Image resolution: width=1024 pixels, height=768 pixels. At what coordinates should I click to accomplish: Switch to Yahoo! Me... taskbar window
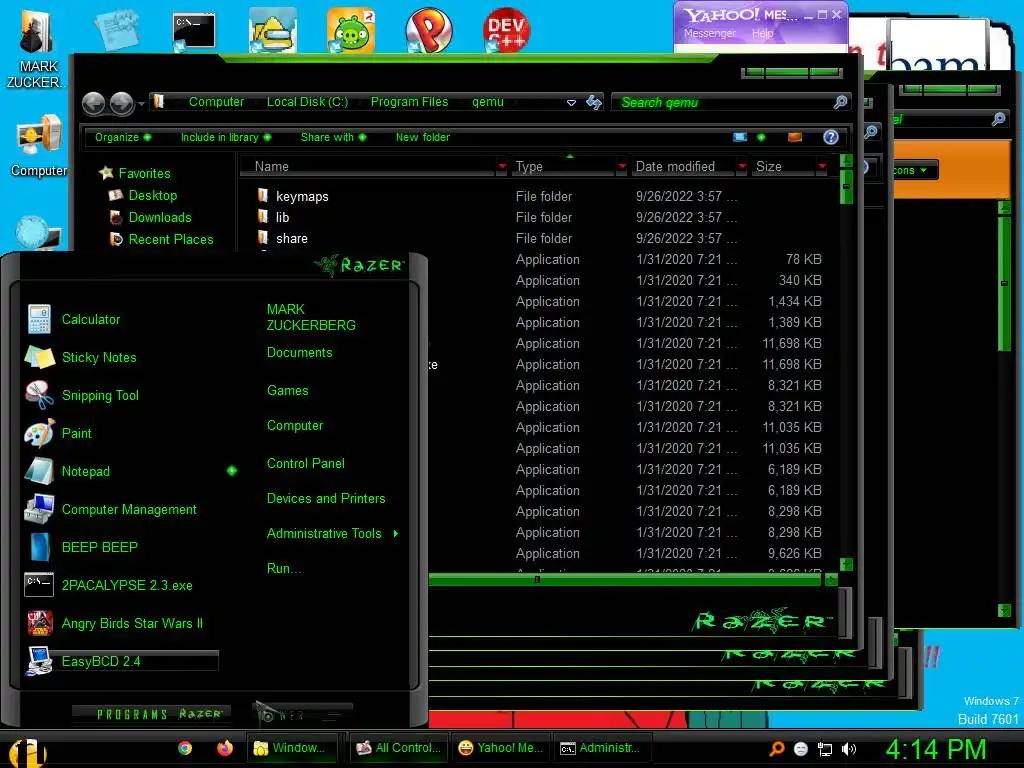pyautogui.click(x=500, y=748)
